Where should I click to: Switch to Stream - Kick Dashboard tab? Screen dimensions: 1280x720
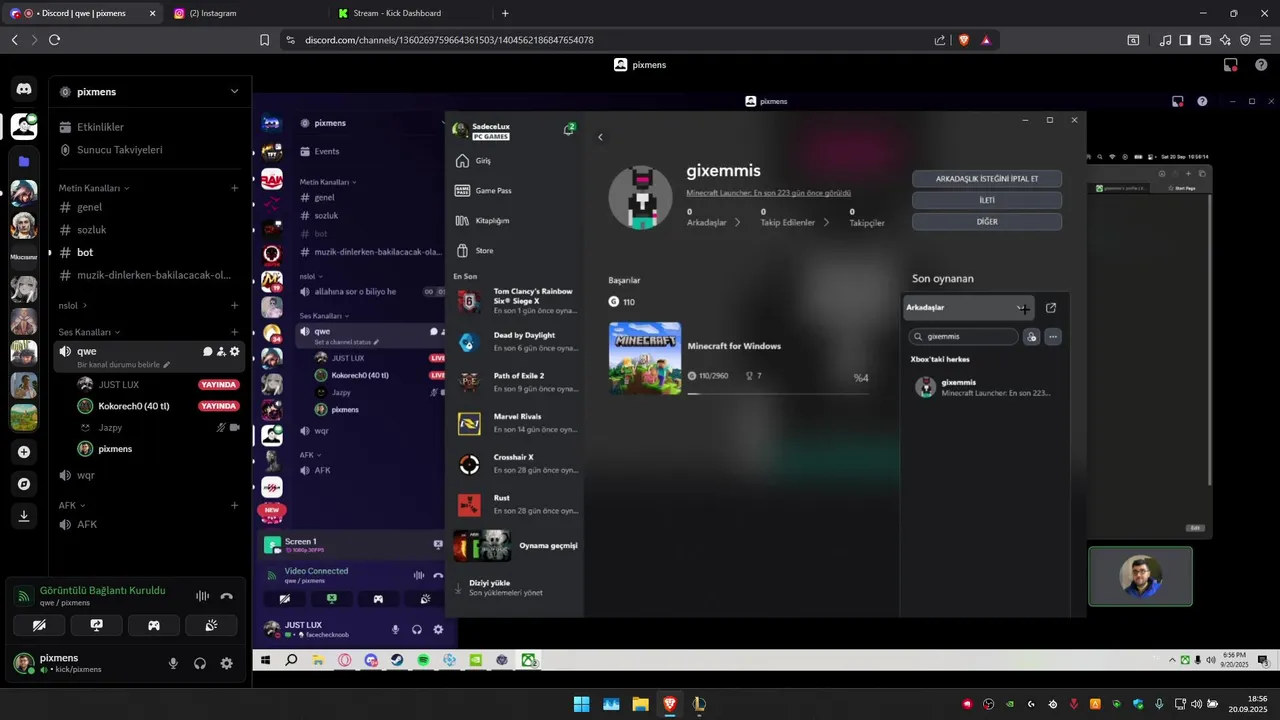[410, 13]
